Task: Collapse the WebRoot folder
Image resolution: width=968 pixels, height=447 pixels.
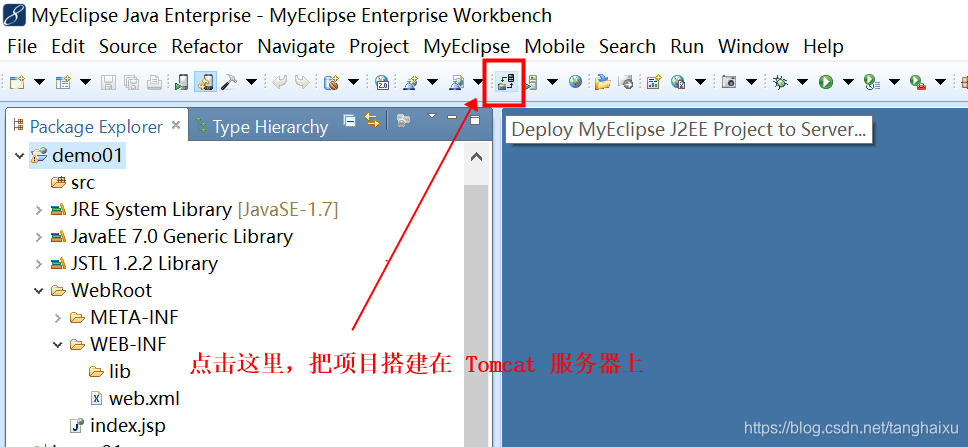Action: [40, 290]
